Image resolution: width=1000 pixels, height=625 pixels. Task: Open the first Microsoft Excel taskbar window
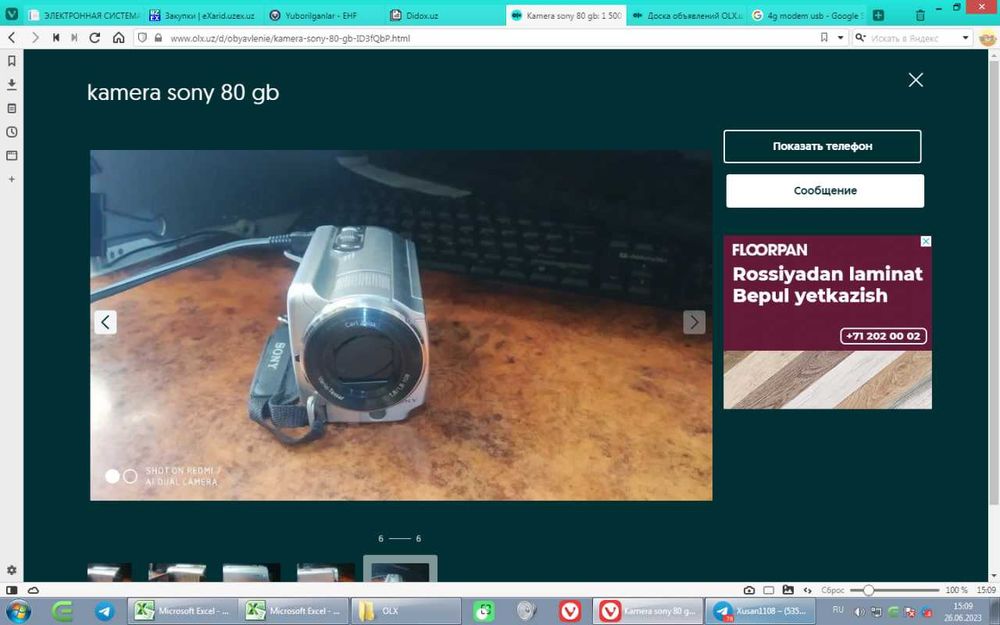click(182, 611)
